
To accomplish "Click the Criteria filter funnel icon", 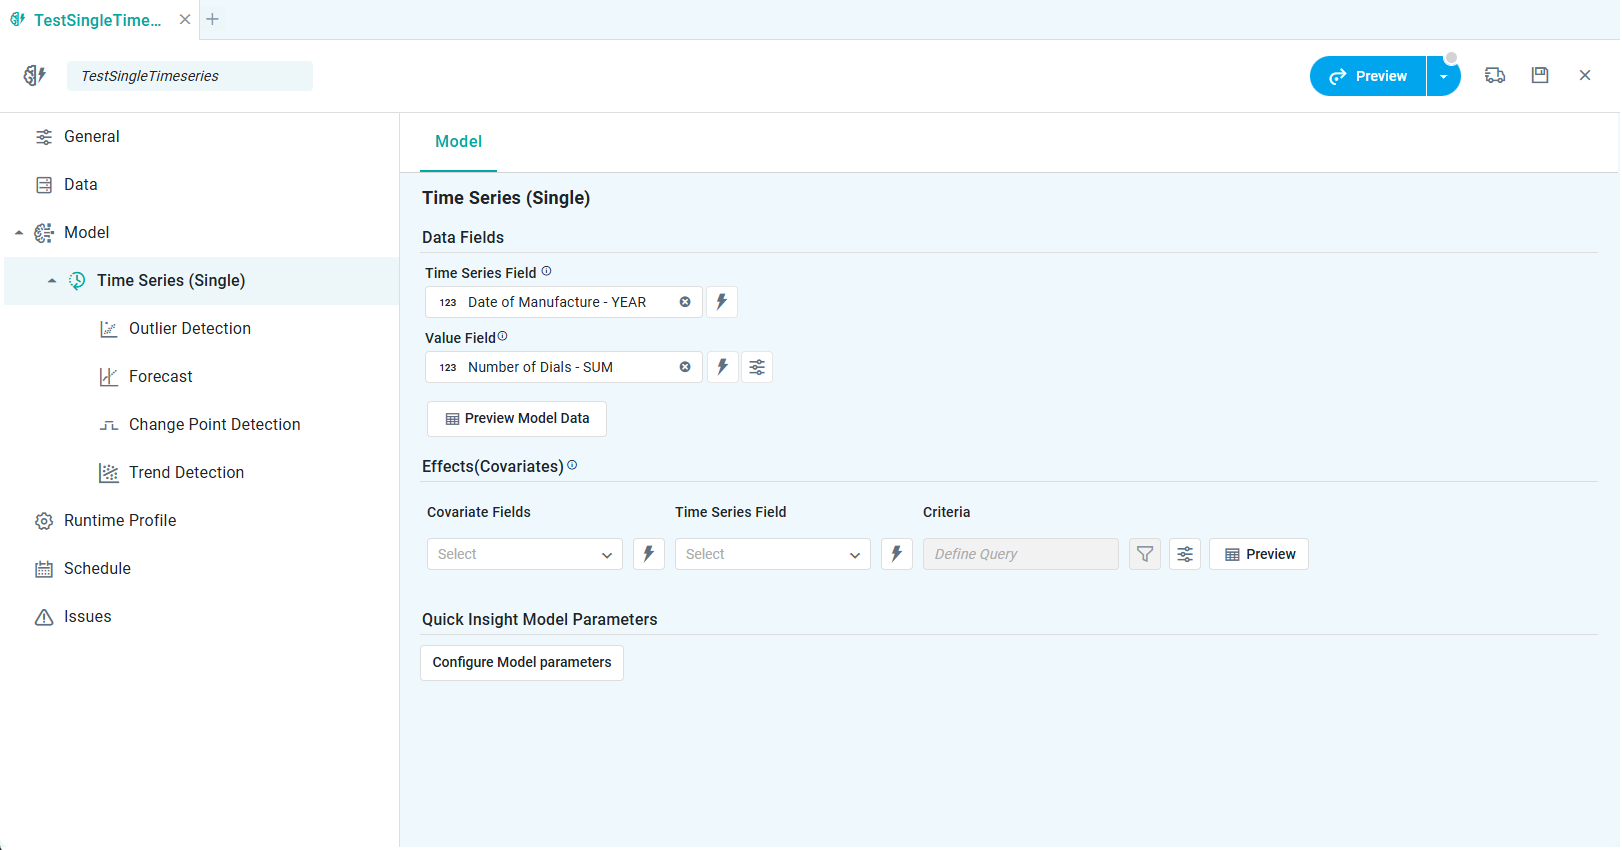I will coord(1144,554).
